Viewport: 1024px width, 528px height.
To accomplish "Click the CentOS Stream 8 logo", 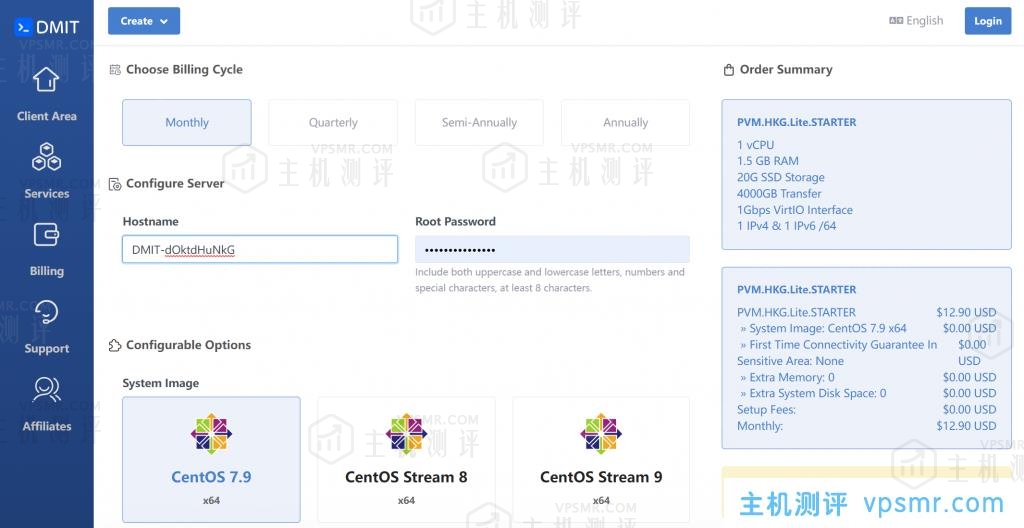I will click(406, 433).
